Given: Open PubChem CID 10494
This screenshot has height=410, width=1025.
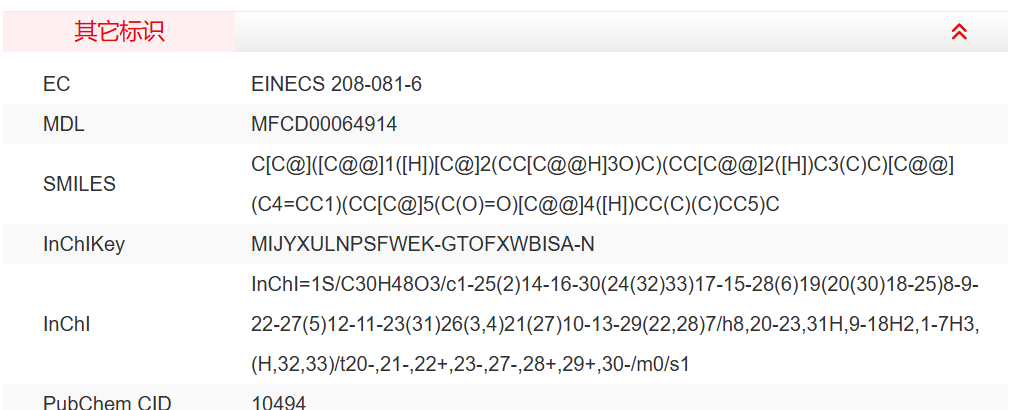Looking at the screenshot, I should point(279,403).
